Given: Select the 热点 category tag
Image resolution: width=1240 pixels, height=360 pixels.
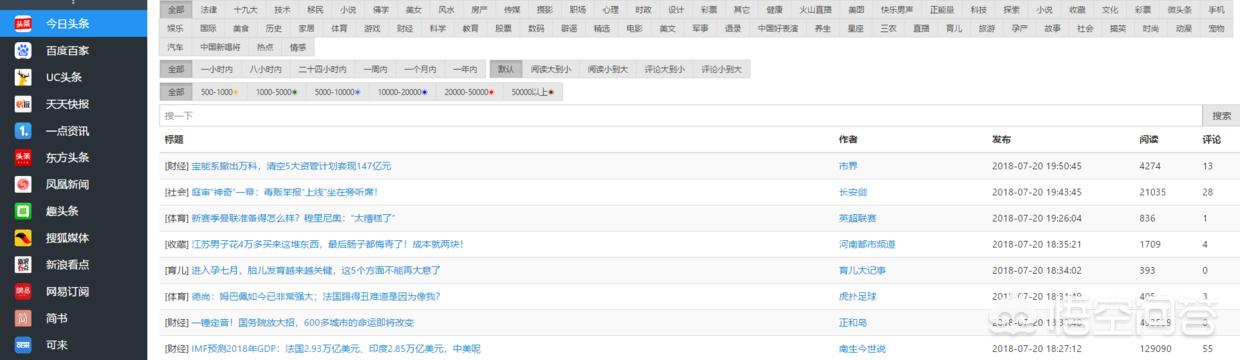Looking at the screenshot, I should (x=265, y=47).
